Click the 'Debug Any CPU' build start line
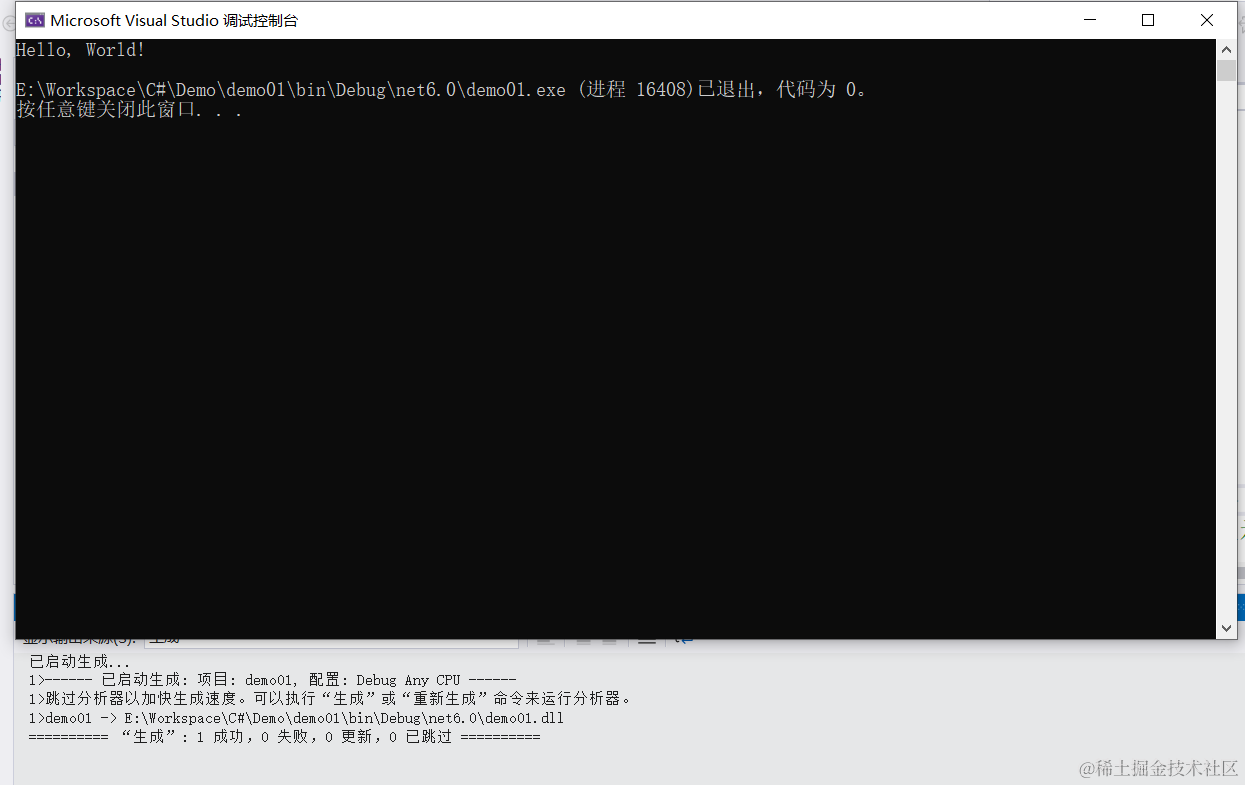1245x785 pixels. [x=272, y=680]
